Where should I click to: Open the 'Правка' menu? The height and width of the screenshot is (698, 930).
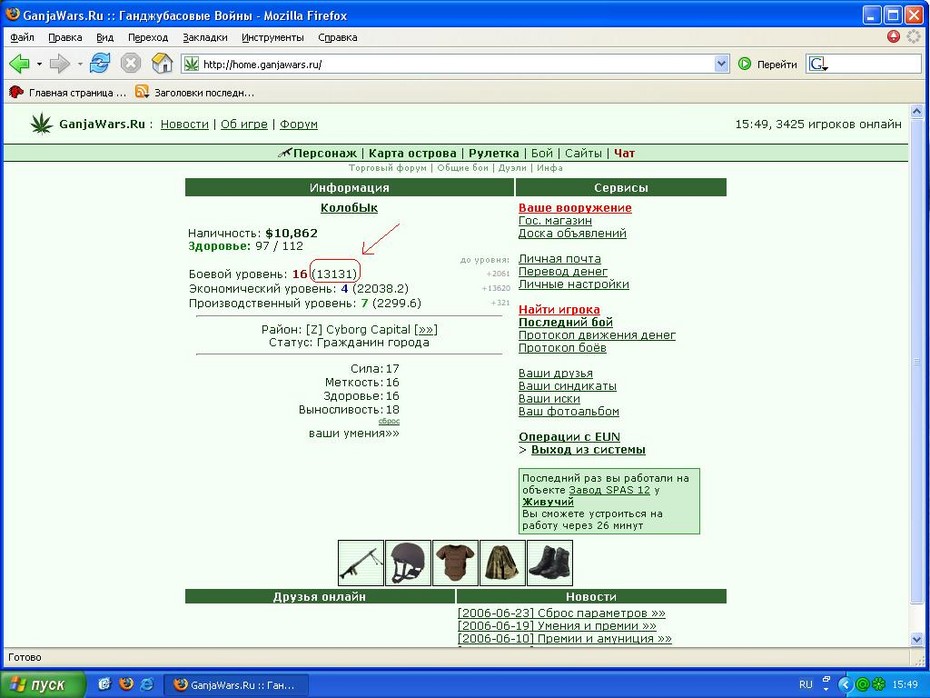tap(65, 37)
